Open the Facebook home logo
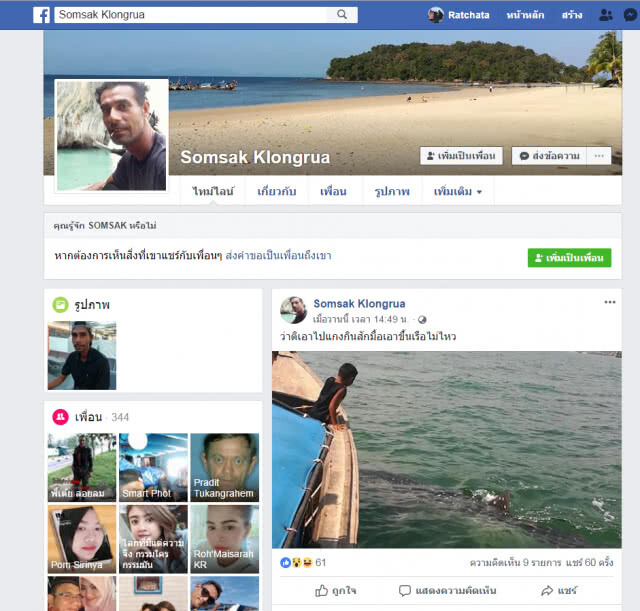Image resolution: width=640 pixels, height=611 pixels. coord(41,15)
